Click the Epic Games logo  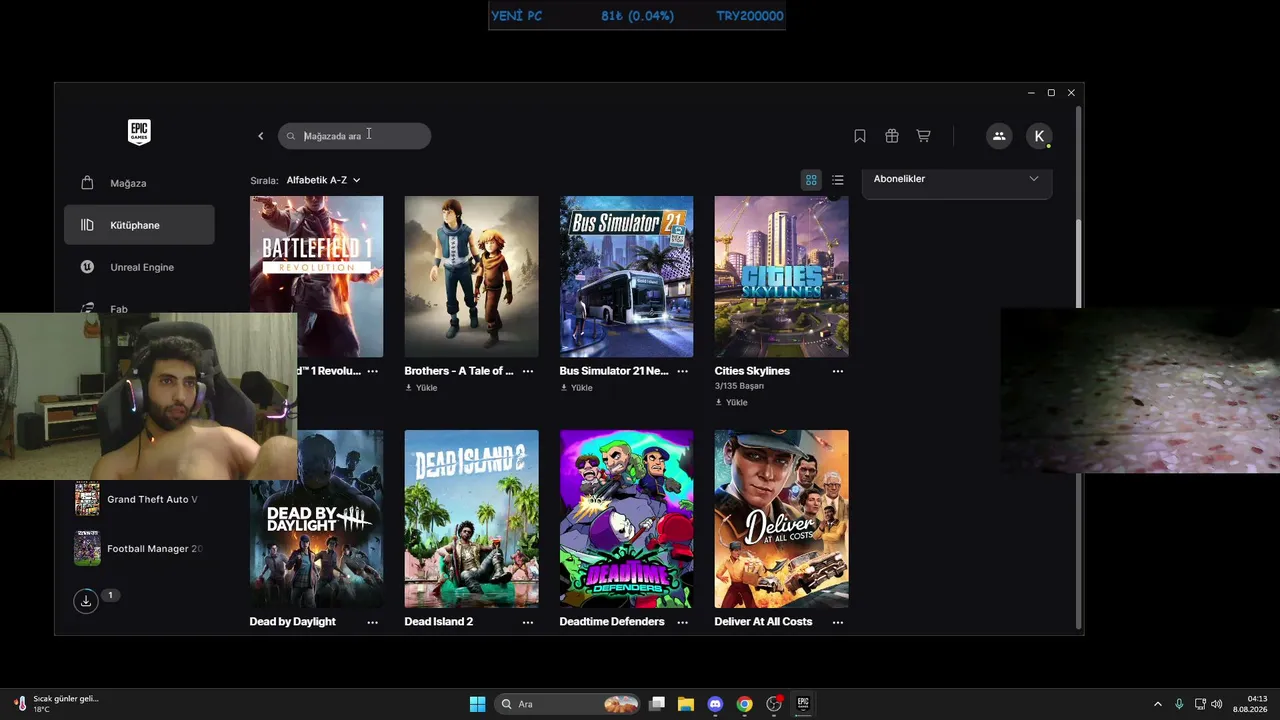[139, 132]
